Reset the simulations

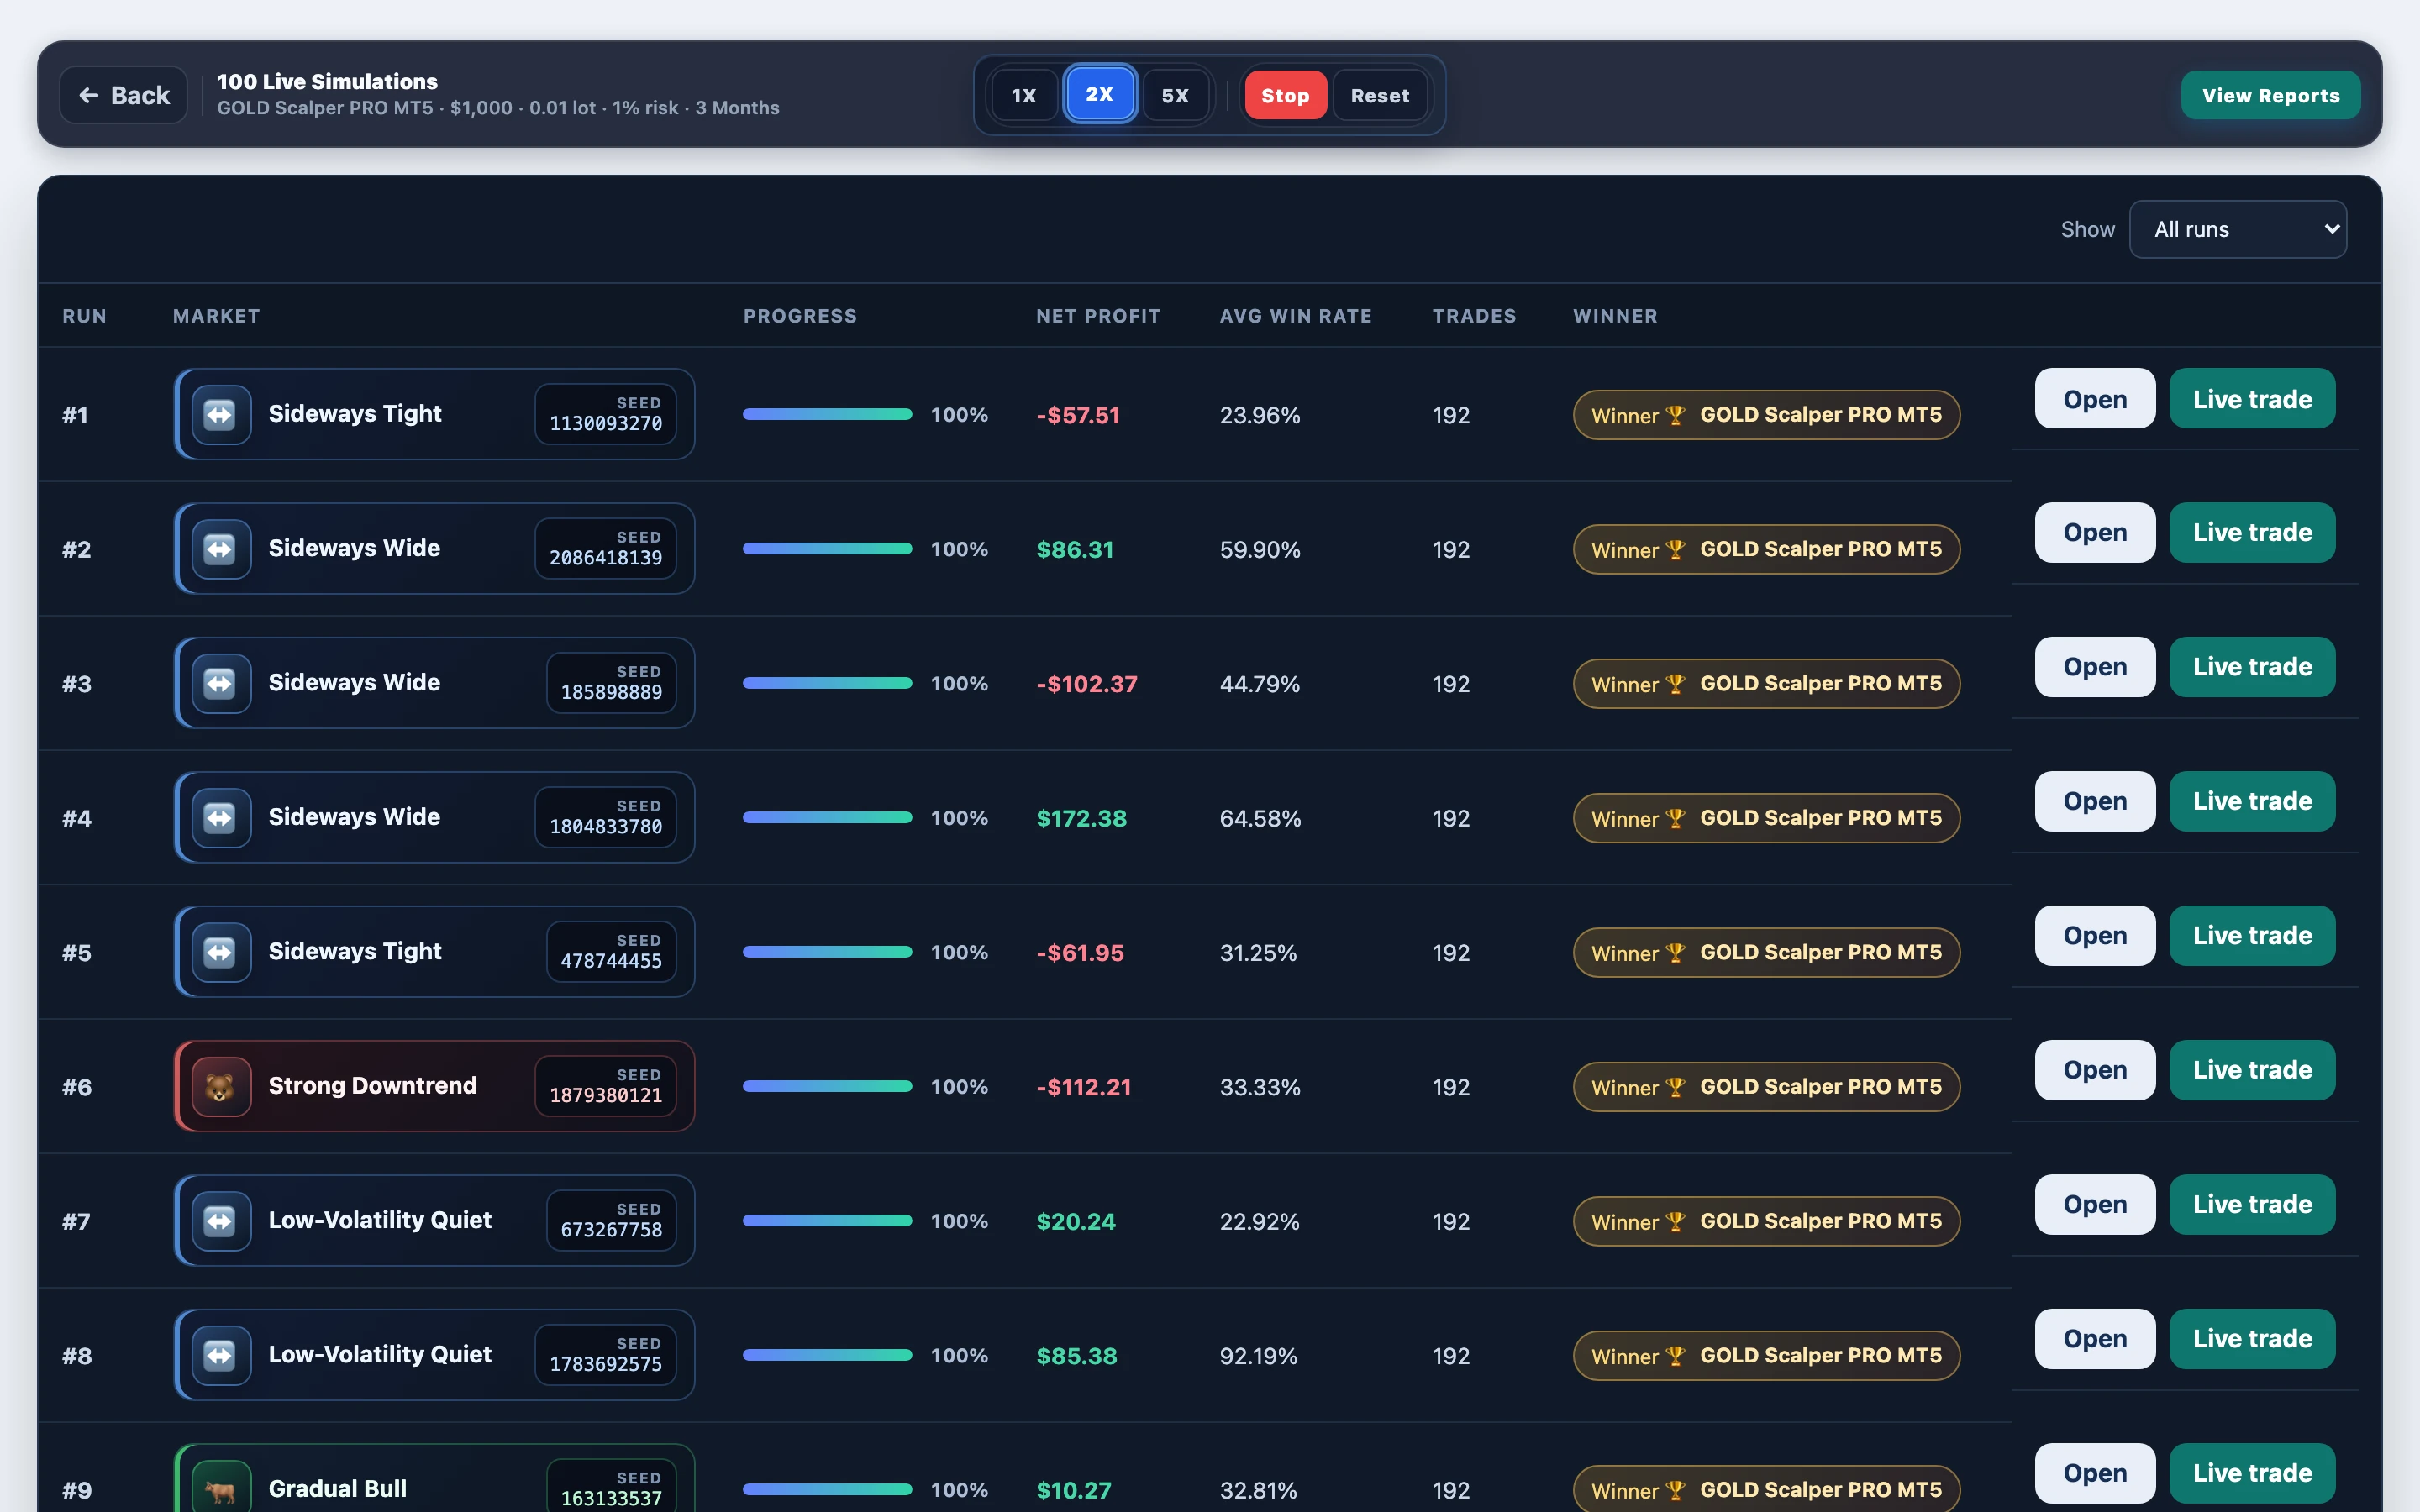[1380, 95]
